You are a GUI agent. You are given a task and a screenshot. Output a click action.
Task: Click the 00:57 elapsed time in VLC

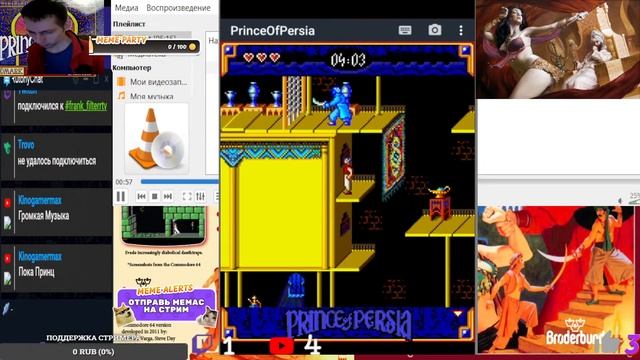coord(124,182)
